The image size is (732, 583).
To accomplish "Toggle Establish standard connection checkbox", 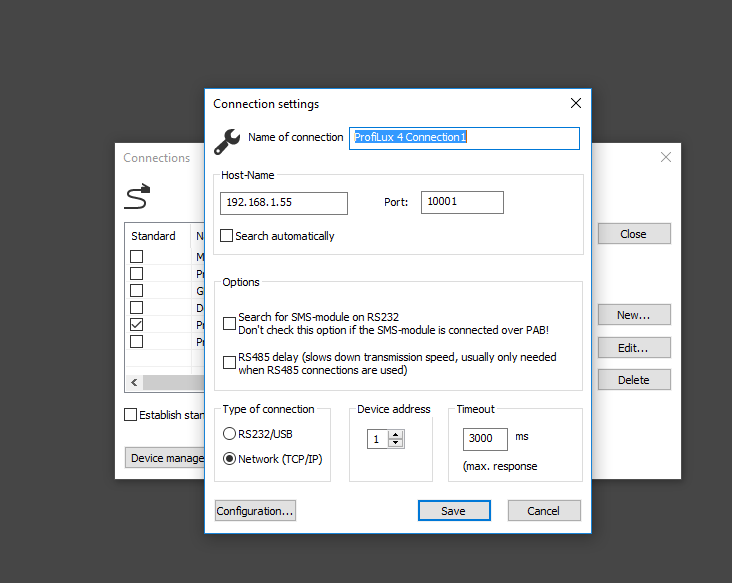I will (131, 414).
